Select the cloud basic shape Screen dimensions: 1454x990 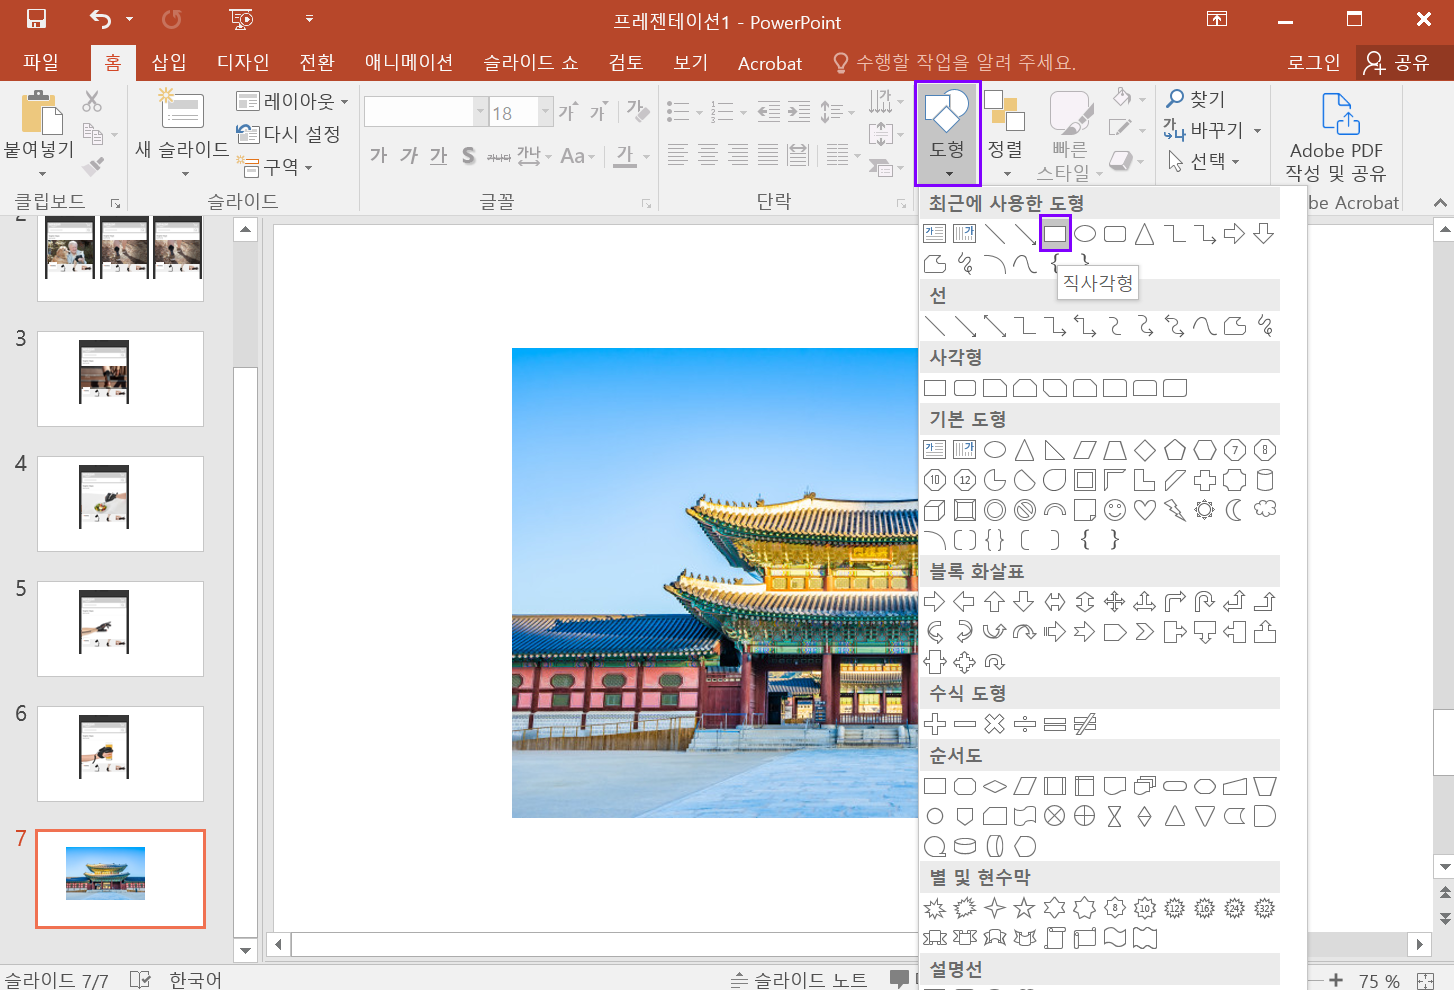point(1265,510)
